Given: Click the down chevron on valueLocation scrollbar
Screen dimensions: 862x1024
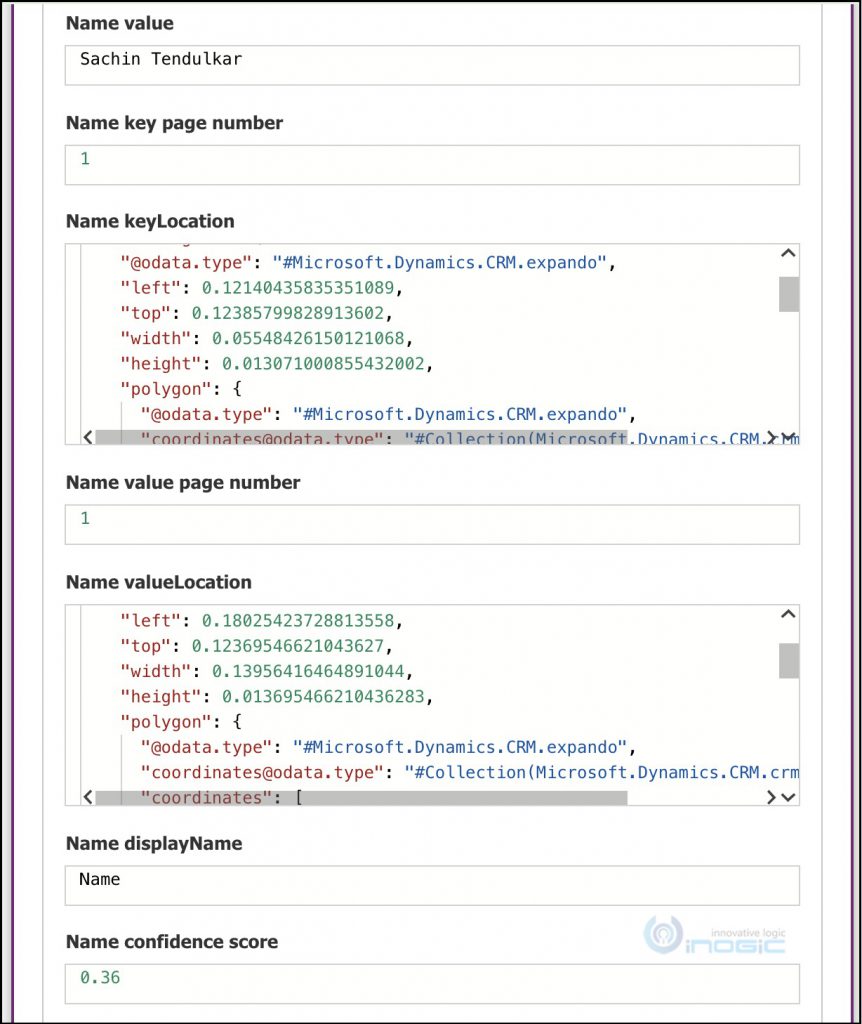Looking at the screenshot, I should point(788,796).
